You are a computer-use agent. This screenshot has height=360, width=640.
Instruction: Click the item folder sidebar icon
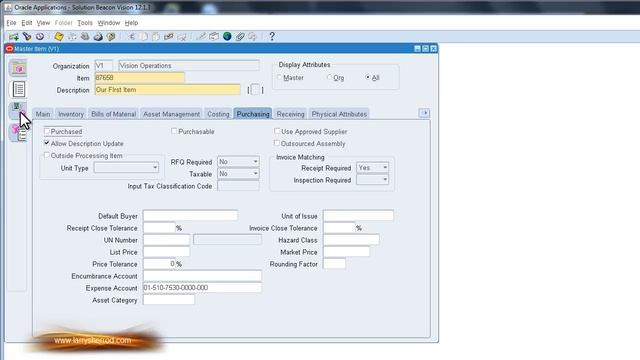coord(19,68)
